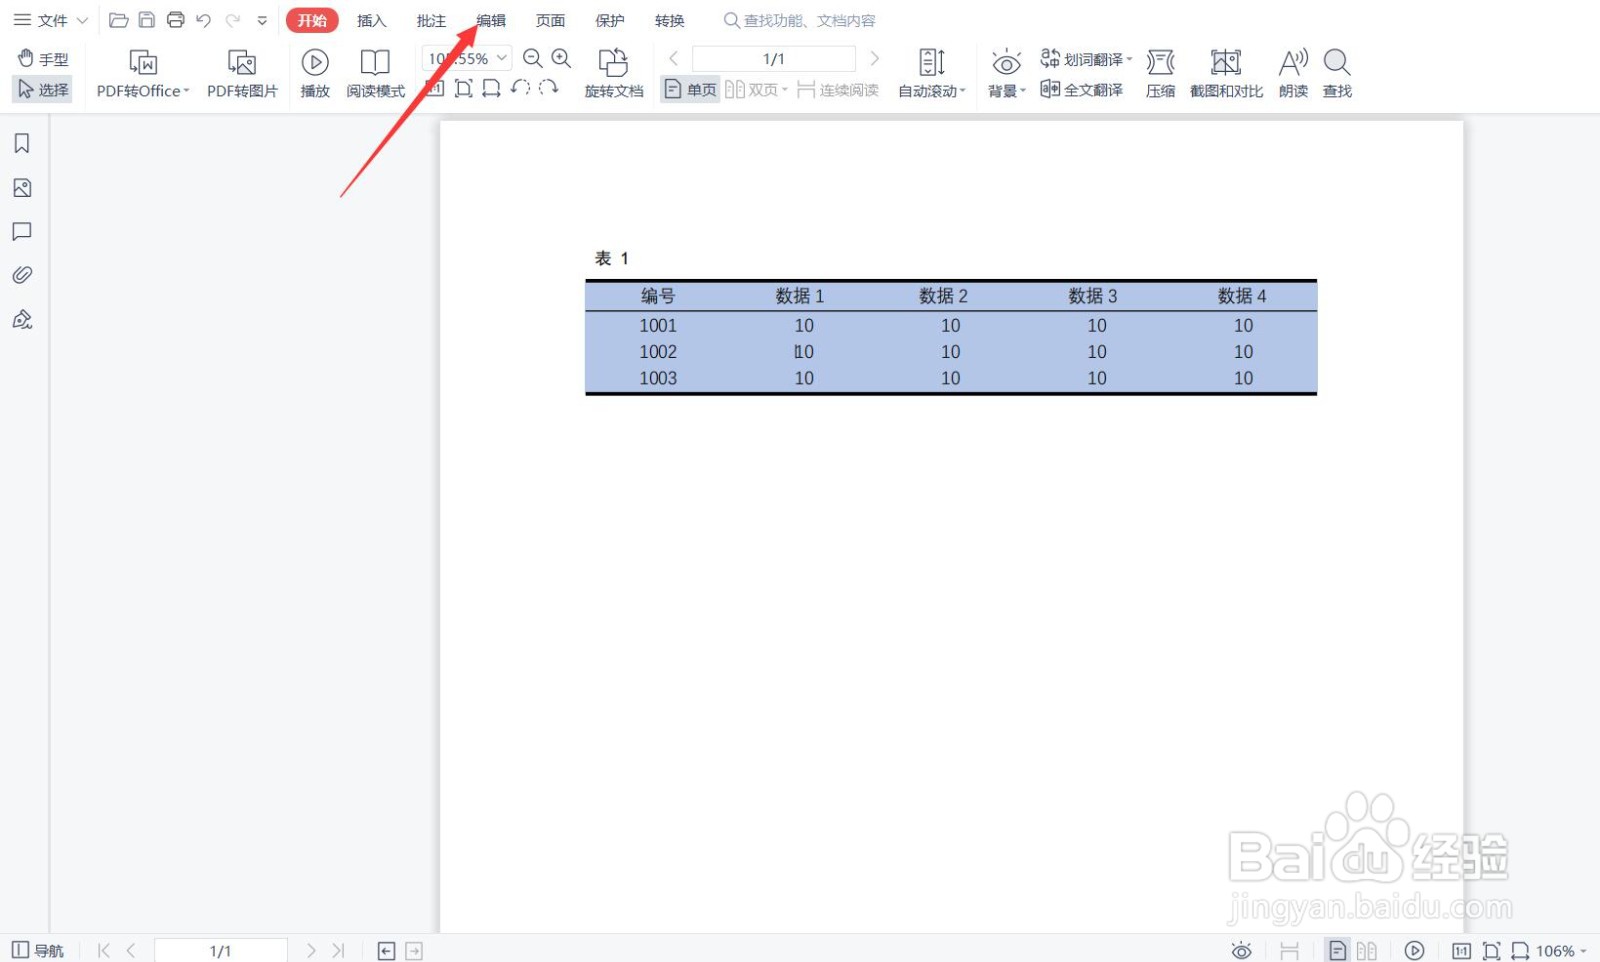
Task: Click the open folder icon
Action: 118,20
